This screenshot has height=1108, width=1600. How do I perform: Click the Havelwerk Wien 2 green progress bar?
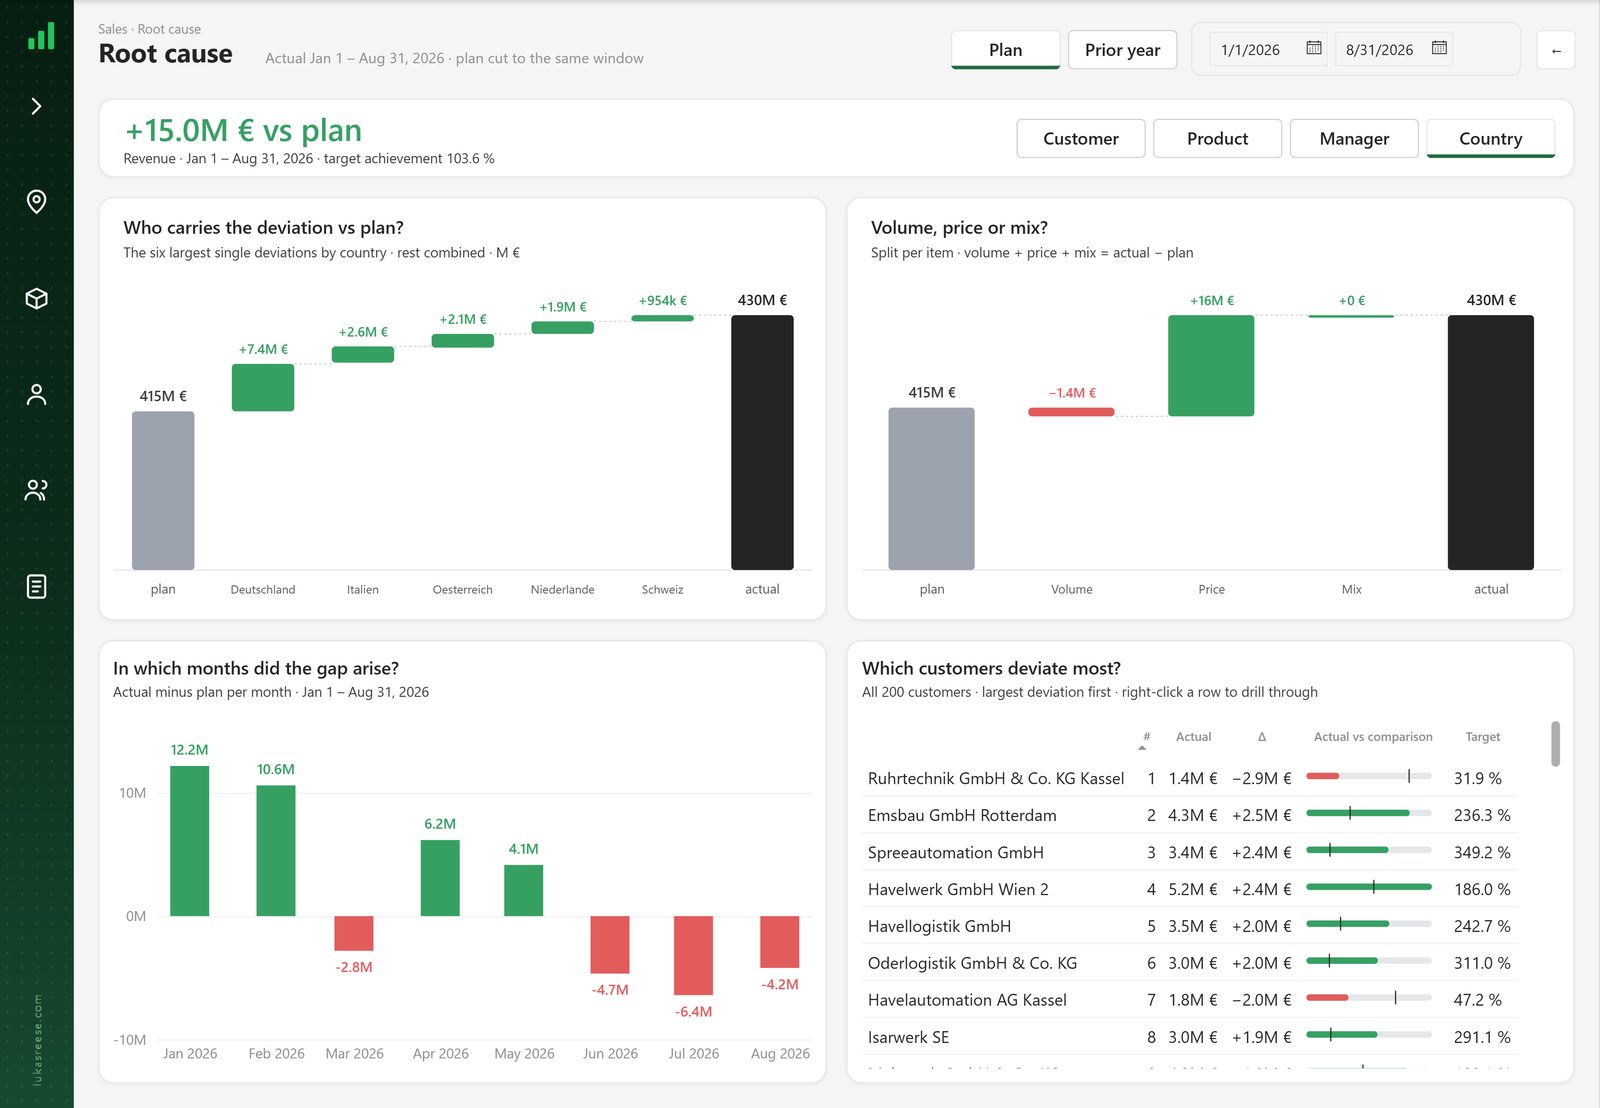click(1368, 887)
